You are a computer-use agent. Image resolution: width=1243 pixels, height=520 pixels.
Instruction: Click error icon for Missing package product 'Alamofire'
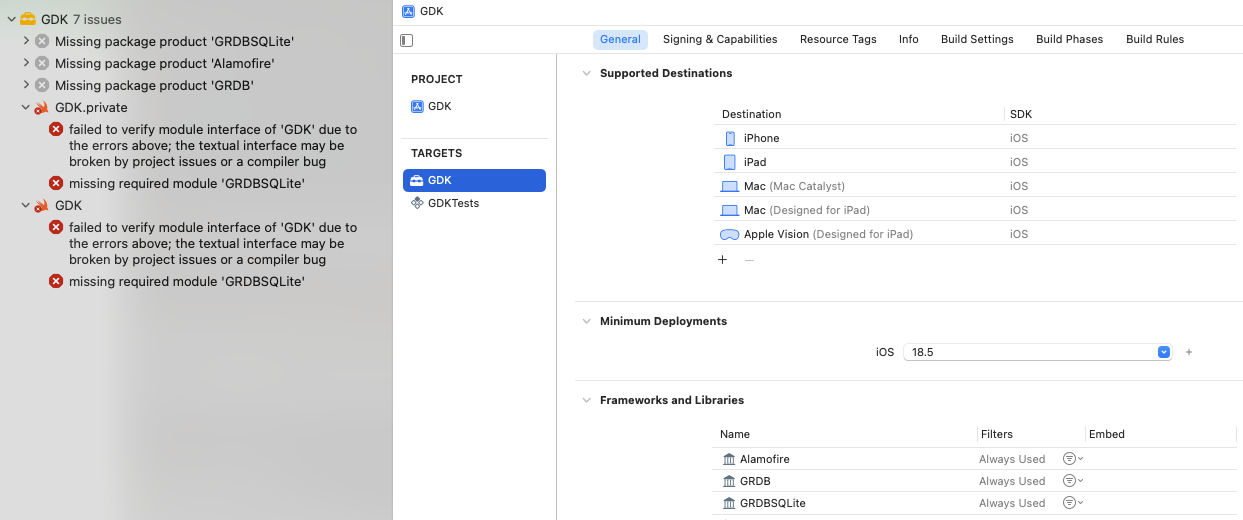[42, 63]
